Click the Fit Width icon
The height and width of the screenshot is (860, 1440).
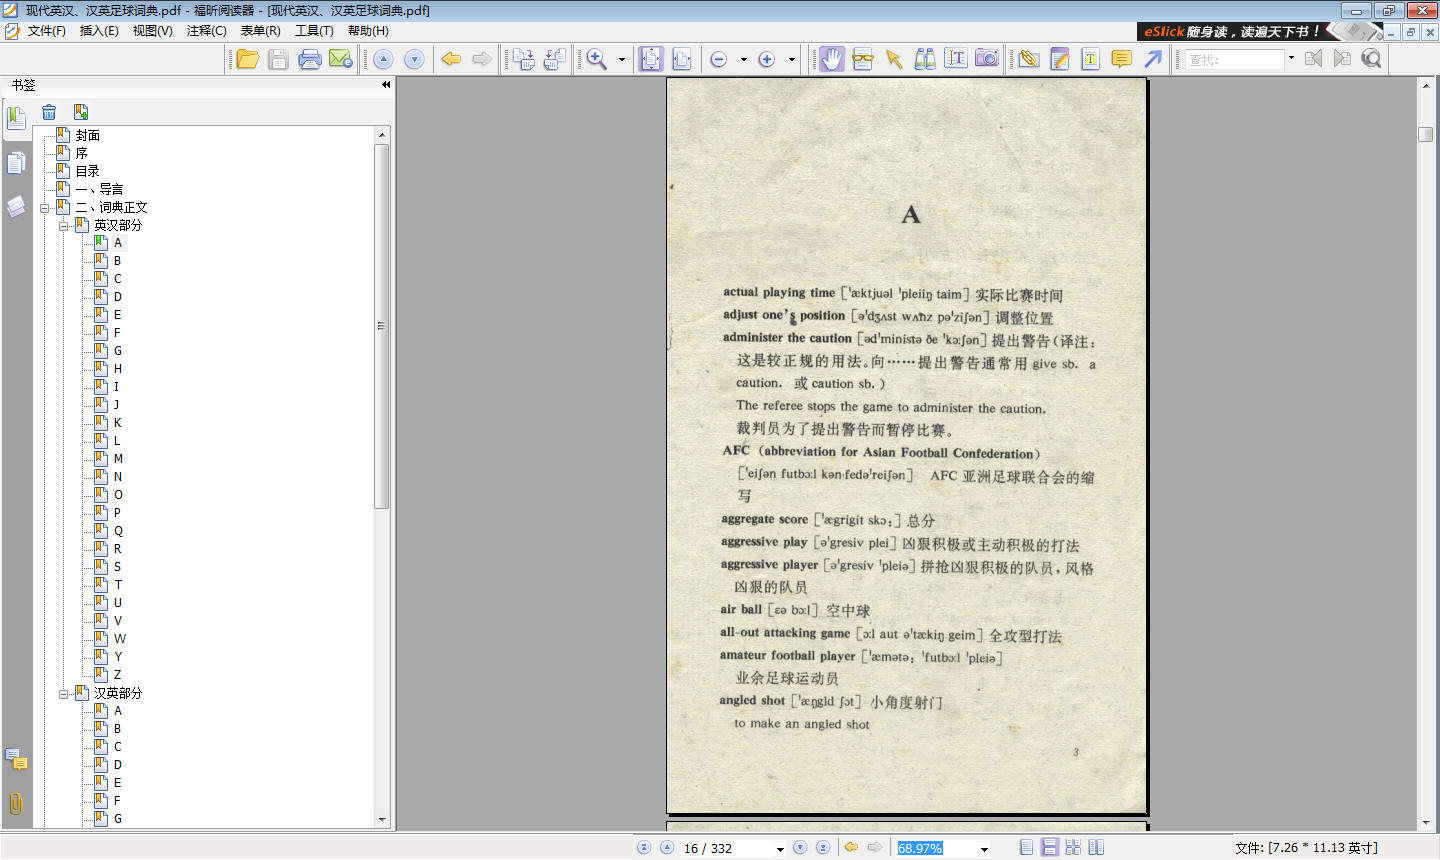point(682,59)
